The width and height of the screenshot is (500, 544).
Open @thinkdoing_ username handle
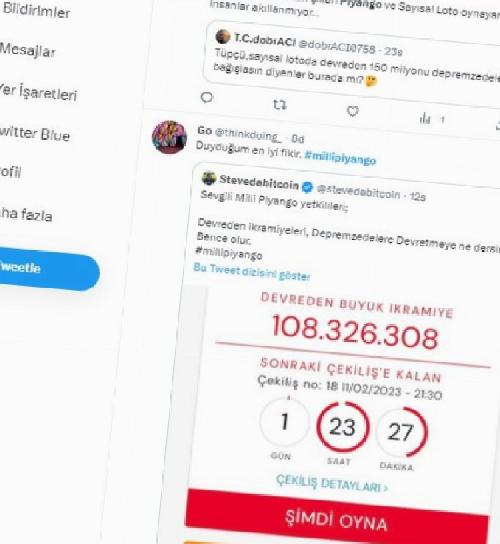248,135
